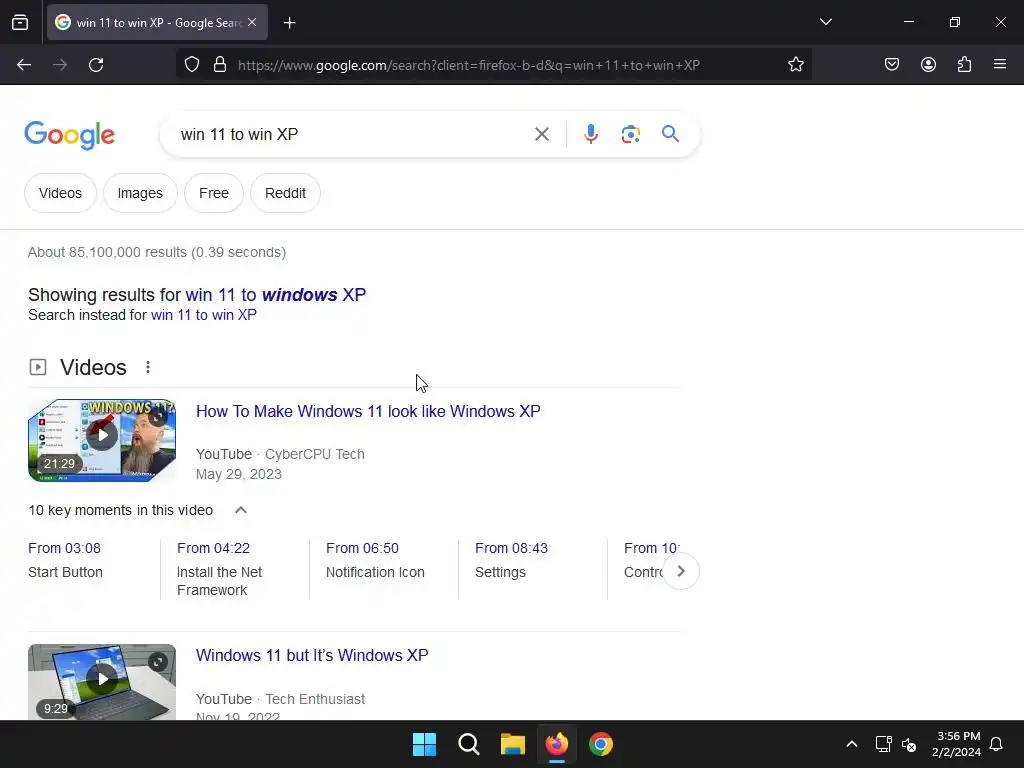Open a new browser tab
Image resolution: width=1024 pixels, height=768 pixels.
coord(289,23)
